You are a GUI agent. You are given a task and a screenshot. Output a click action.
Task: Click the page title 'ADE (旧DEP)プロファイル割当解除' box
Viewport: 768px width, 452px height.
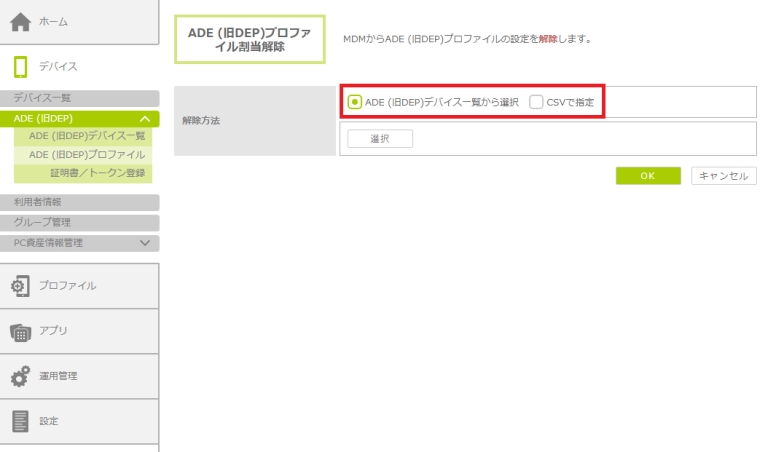pos(249,40)
